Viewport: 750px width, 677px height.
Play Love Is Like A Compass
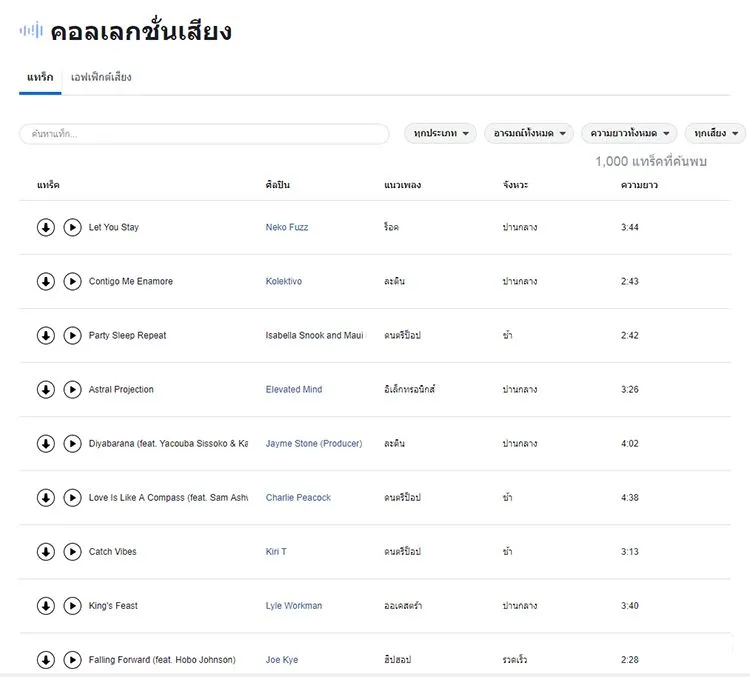72,498
